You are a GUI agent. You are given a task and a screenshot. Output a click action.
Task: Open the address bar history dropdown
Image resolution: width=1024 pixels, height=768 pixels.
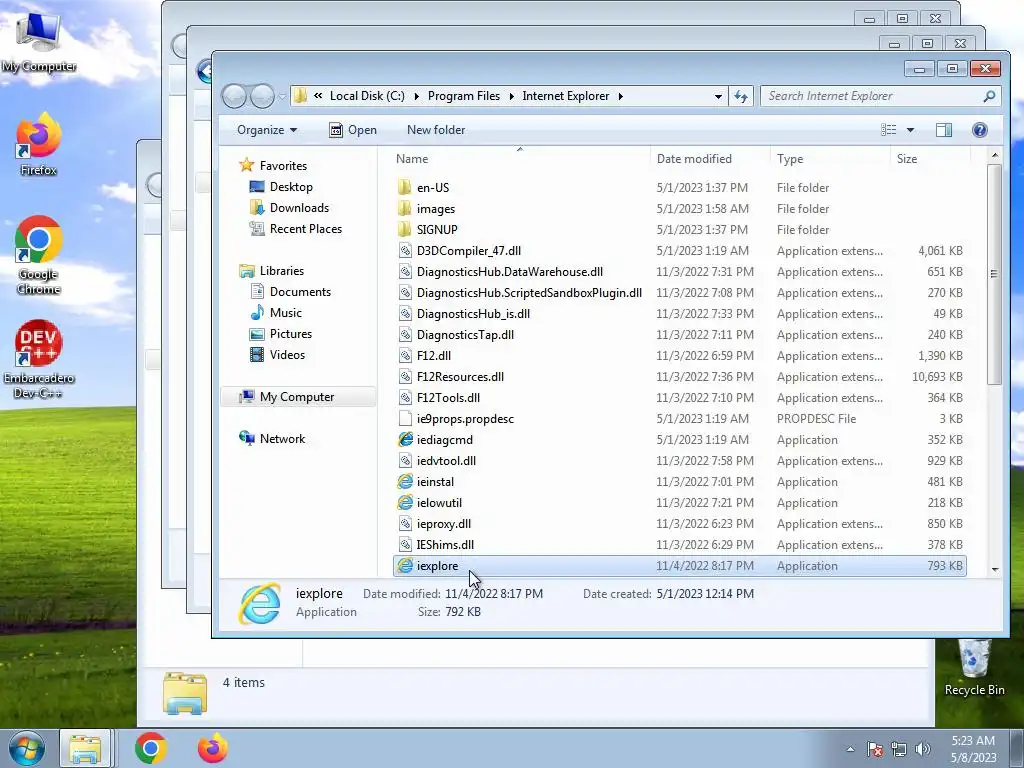pos(718,96)
